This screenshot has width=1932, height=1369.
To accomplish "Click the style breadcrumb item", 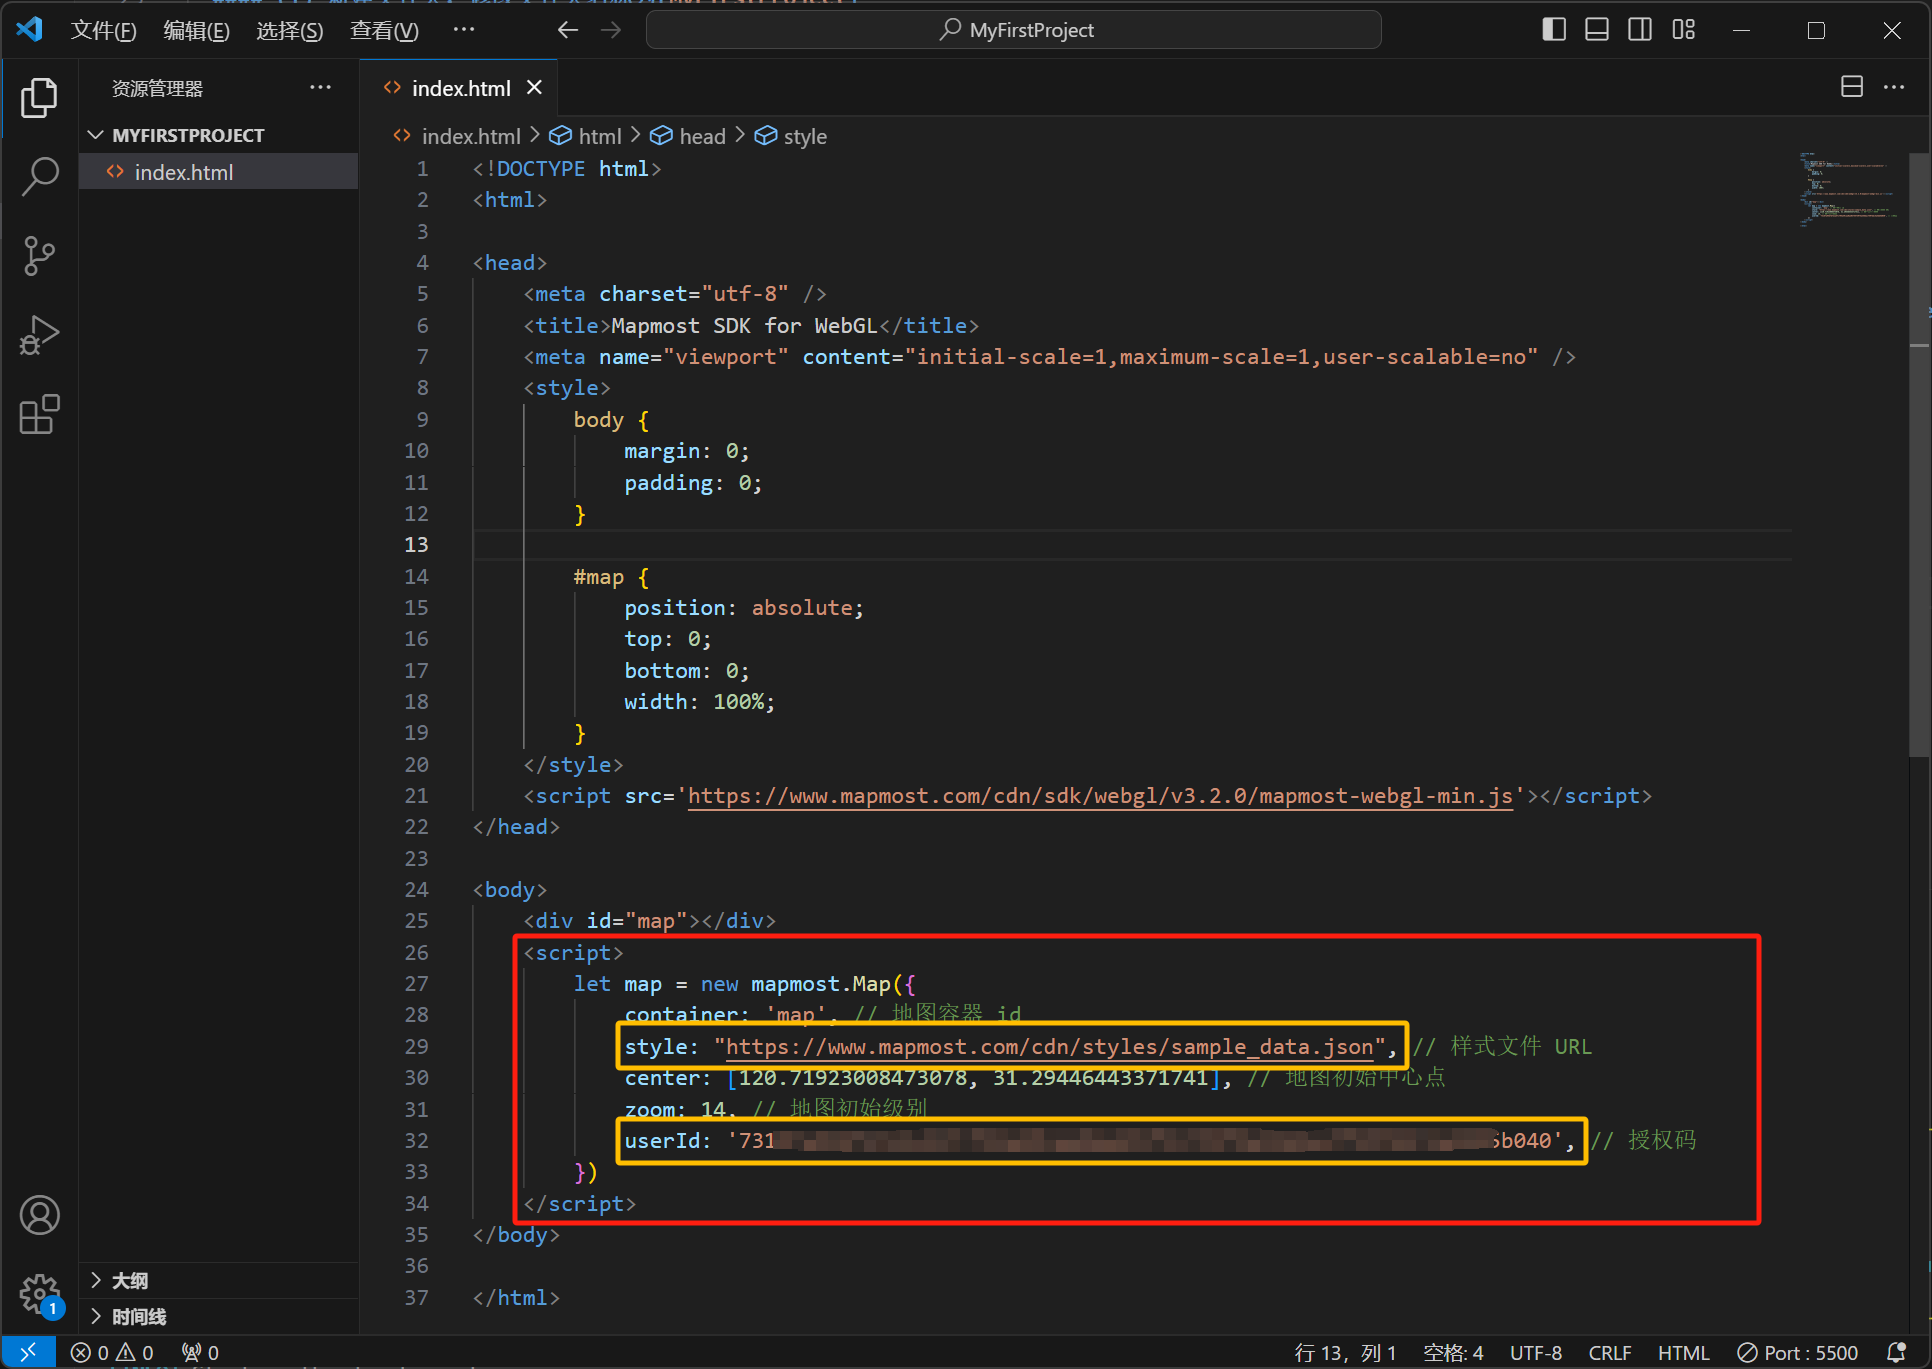I will pyautogui.click(x=791, y=136).
